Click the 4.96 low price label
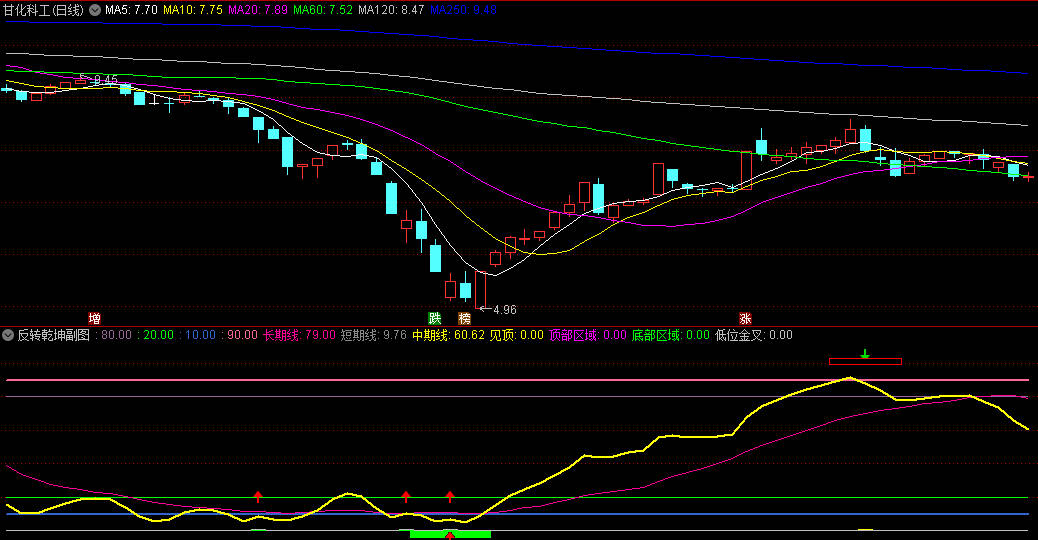Image resolution: width=1038 pixels, height=540 pixels. [x=504, y=310]
